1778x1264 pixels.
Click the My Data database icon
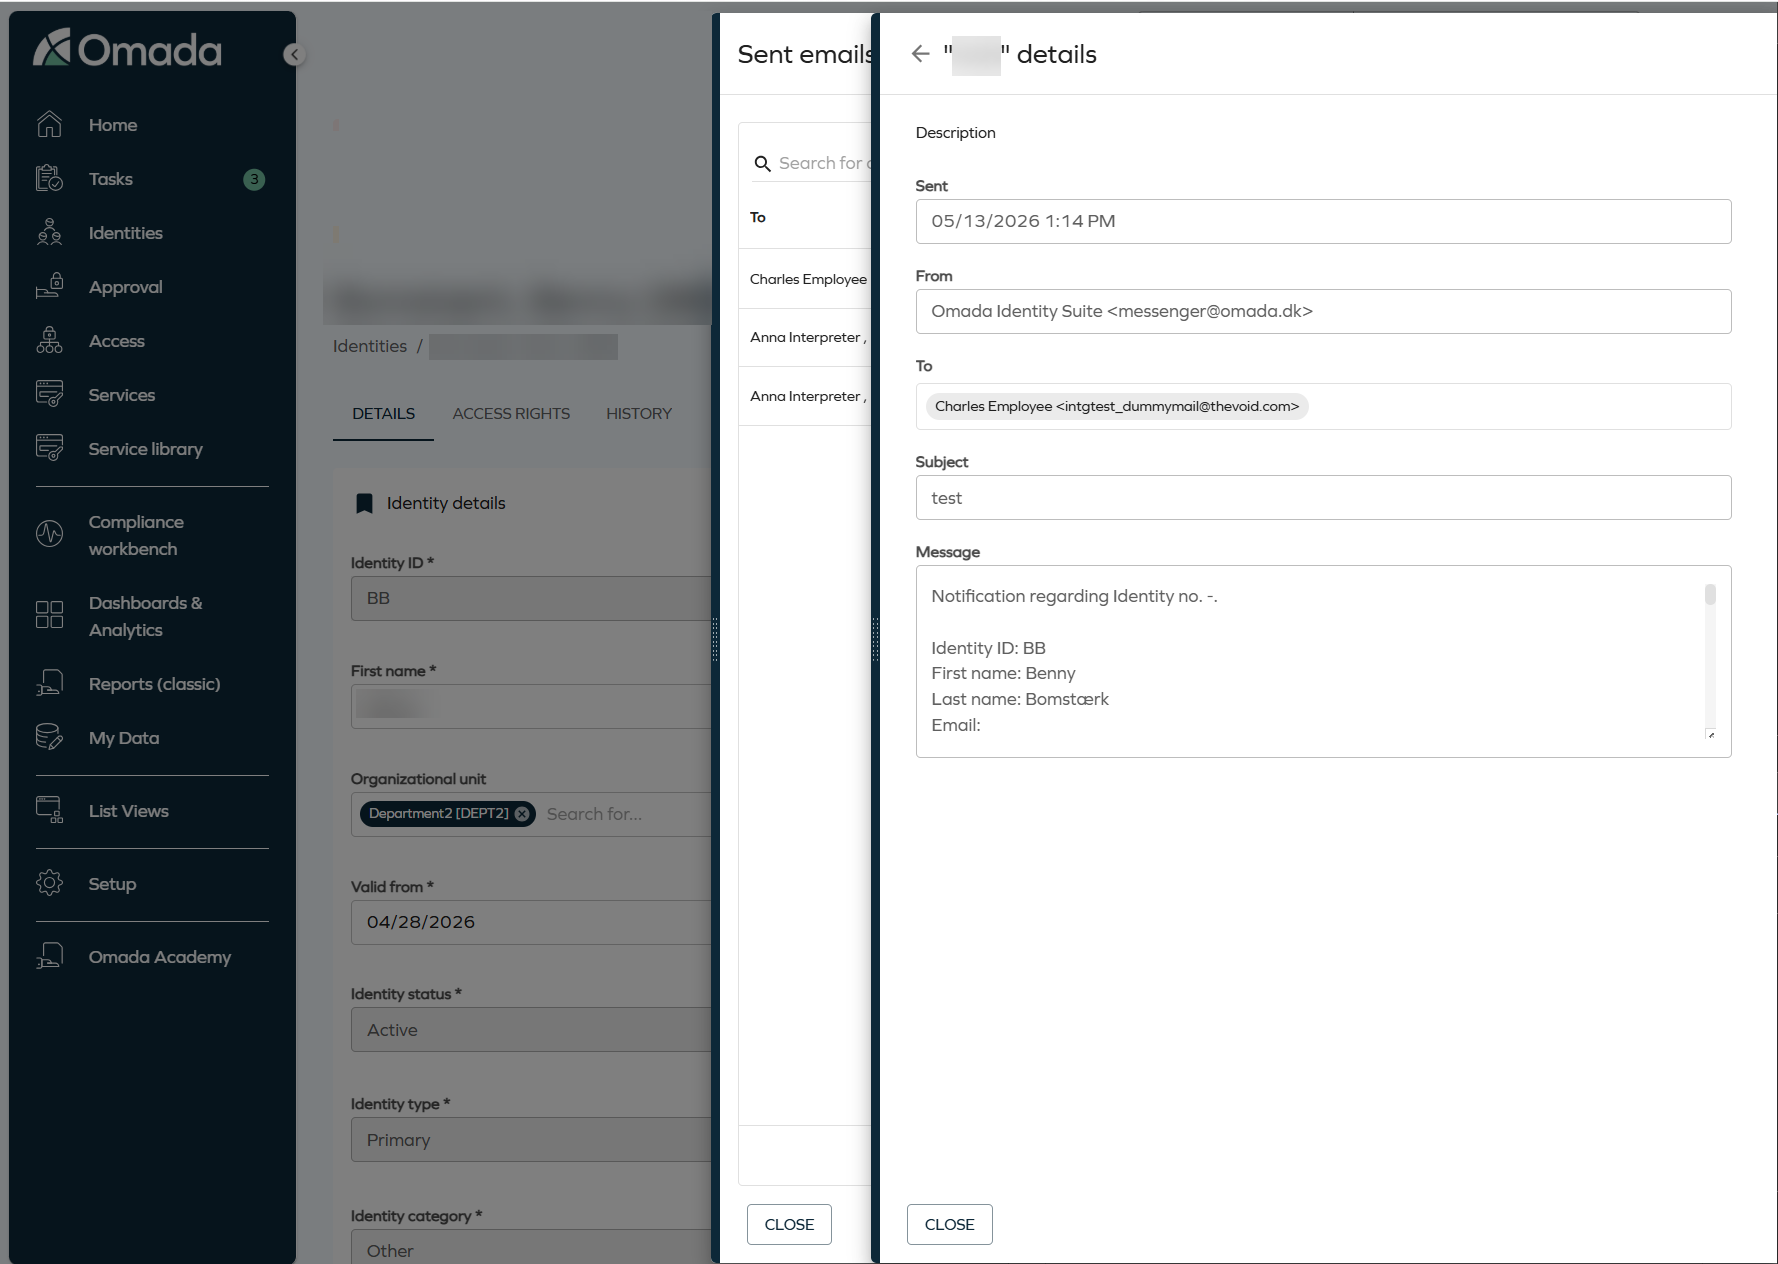pos(49,737)
